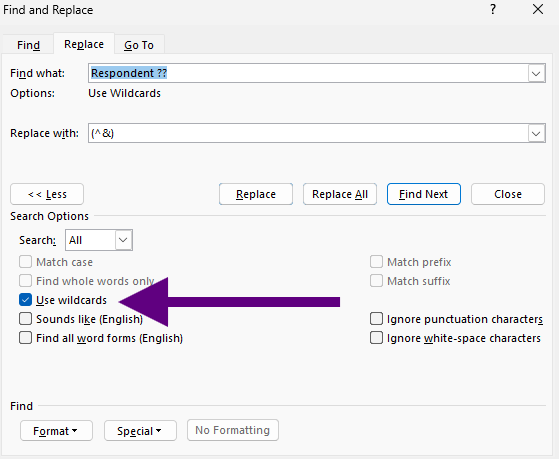The height and width of the screenshot is (459, 559).
Task: Open the Go To tab
Action: tap(139, 45)
